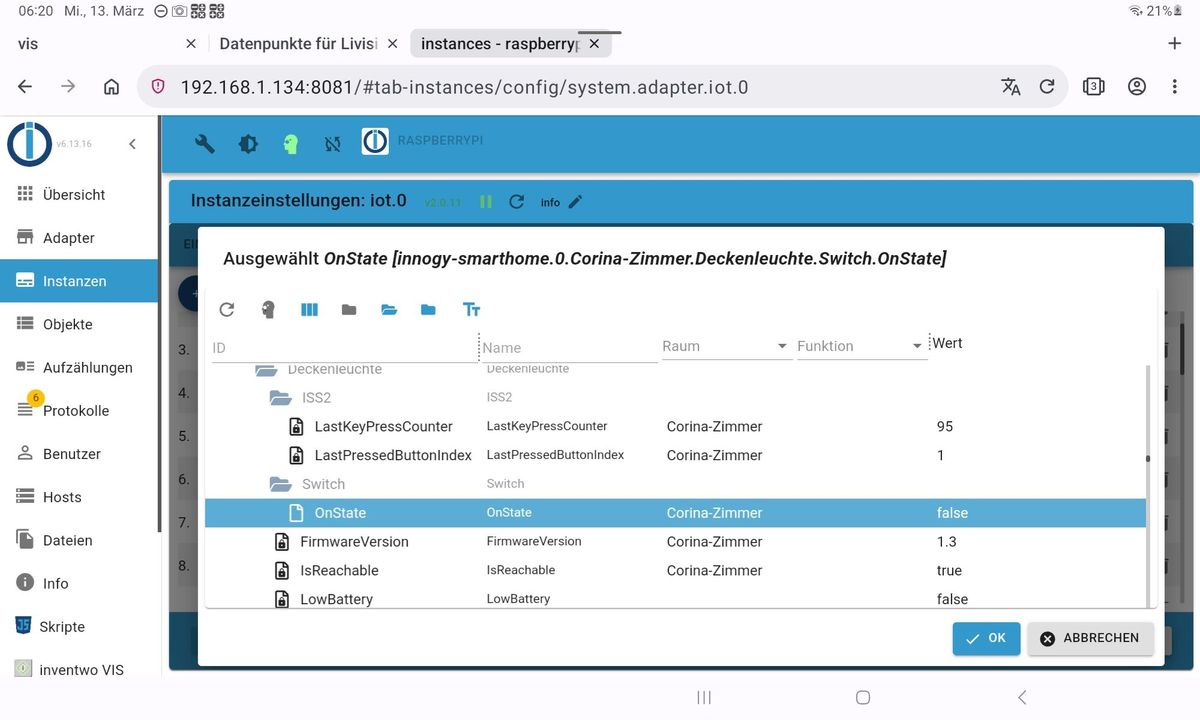Screen dimensions: 1200x720
Task: Open Aufzählungen in sidebar
Action: pyautogui.click(x=79, y=367)
